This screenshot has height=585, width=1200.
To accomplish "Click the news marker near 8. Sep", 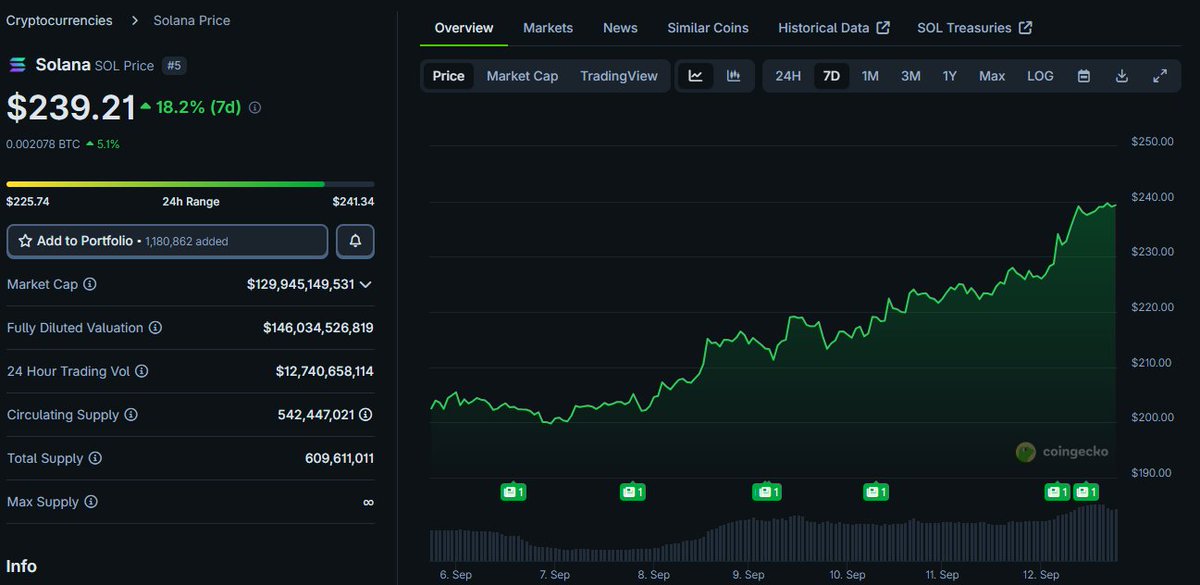I will point(632,491).
